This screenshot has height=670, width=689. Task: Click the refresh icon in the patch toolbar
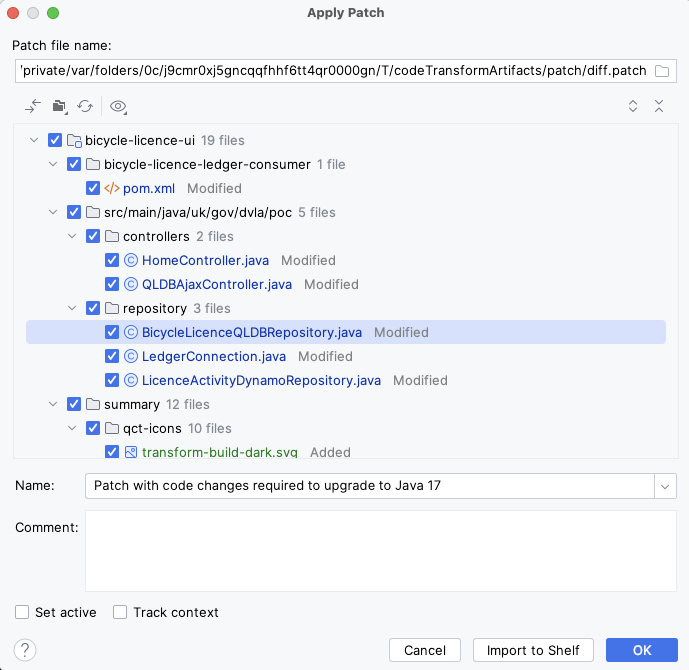tap(85, 106)
